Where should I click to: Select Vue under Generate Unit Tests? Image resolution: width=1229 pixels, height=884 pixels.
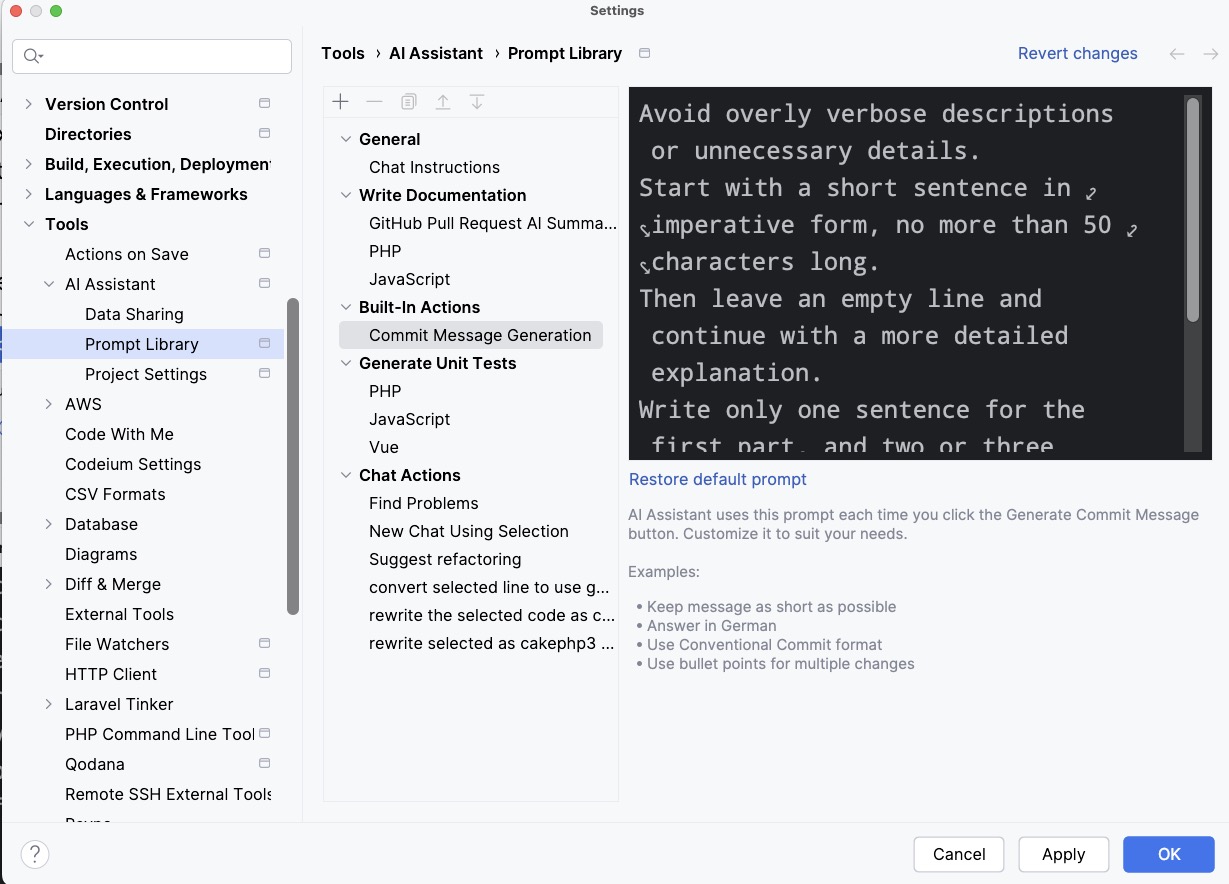point(384,447)
